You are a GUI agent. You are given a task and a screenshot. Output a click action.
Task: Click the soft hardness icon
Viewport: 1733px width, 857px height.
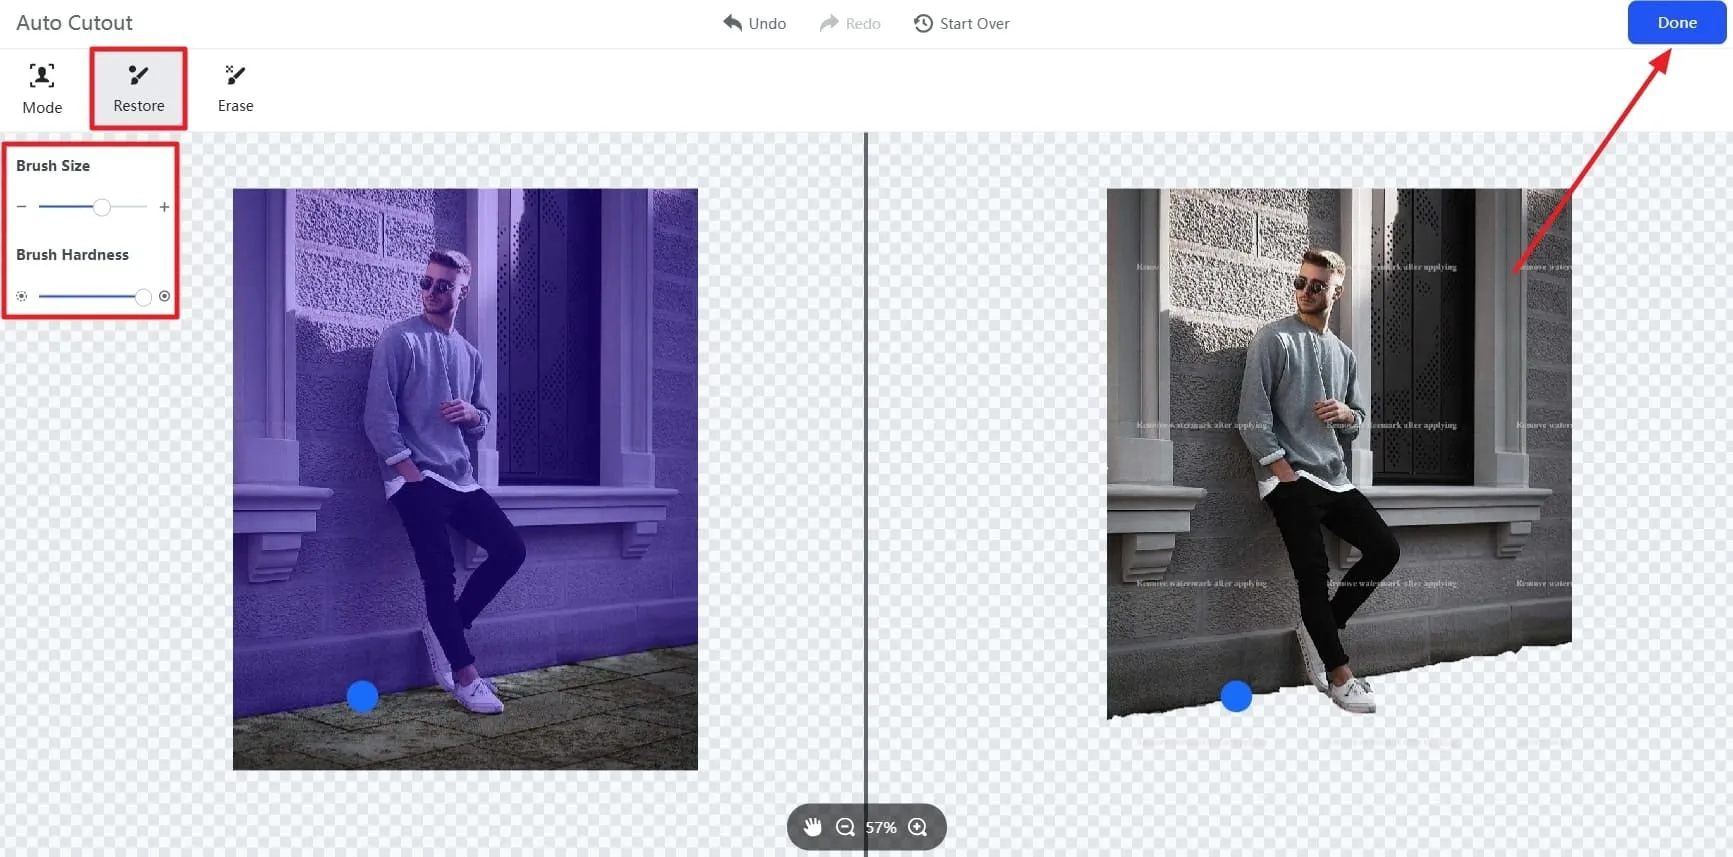pos(22,296)
